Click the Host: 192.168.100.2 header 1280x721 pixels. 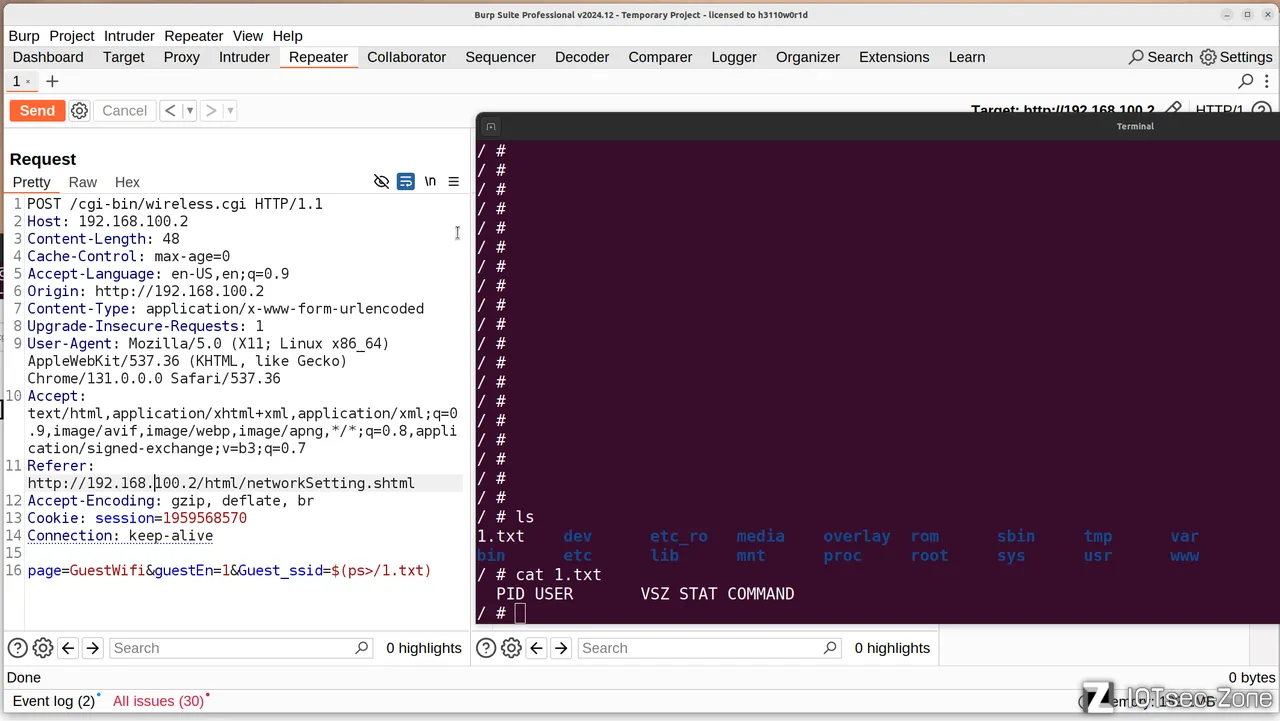pos(107,221)
